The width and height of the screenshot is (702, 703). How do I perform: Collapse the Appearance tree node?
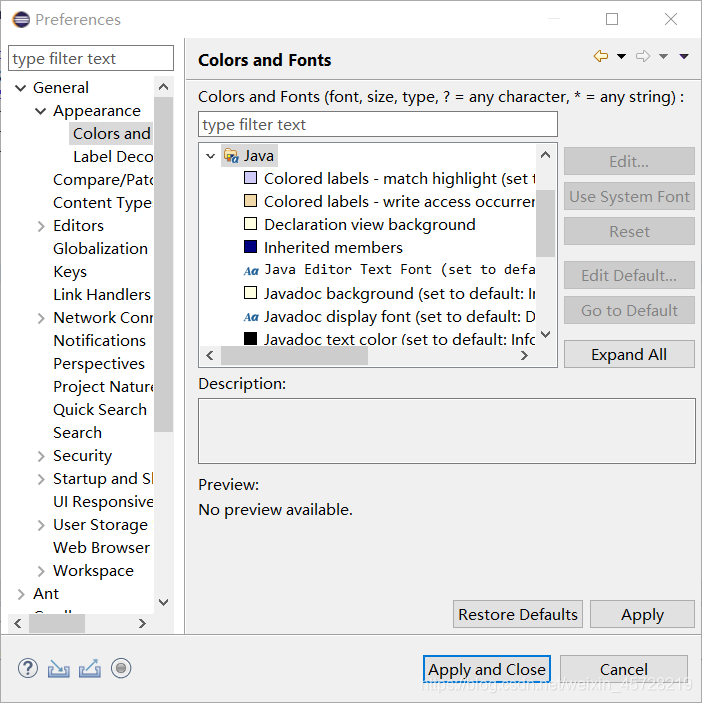coord(41,111)
